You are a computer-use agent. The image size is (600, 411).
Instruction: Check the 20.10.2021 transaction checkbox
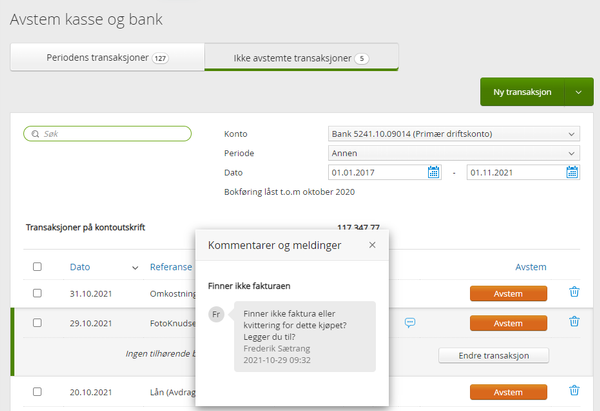pos(37,392)
